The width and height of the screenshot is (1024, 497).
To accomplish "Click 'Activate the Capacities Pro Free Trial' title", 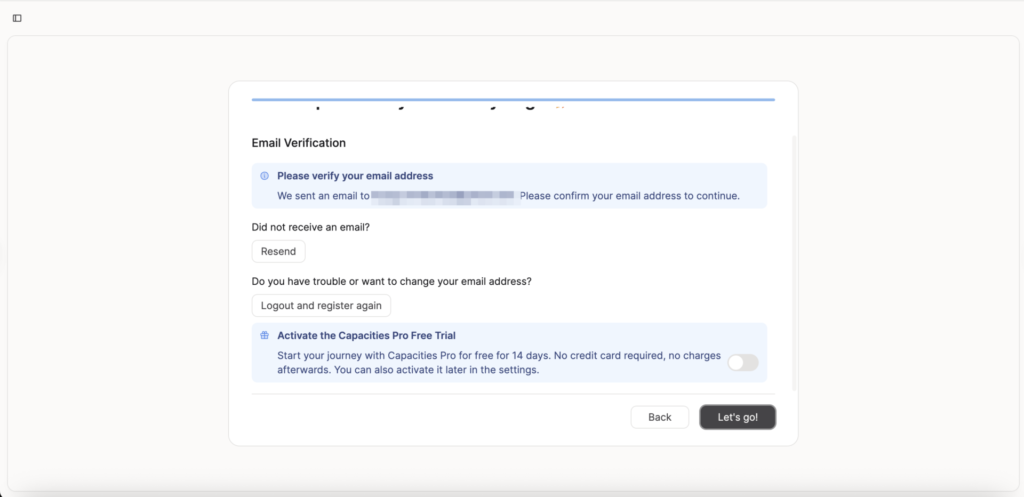I will coord(366,336).
